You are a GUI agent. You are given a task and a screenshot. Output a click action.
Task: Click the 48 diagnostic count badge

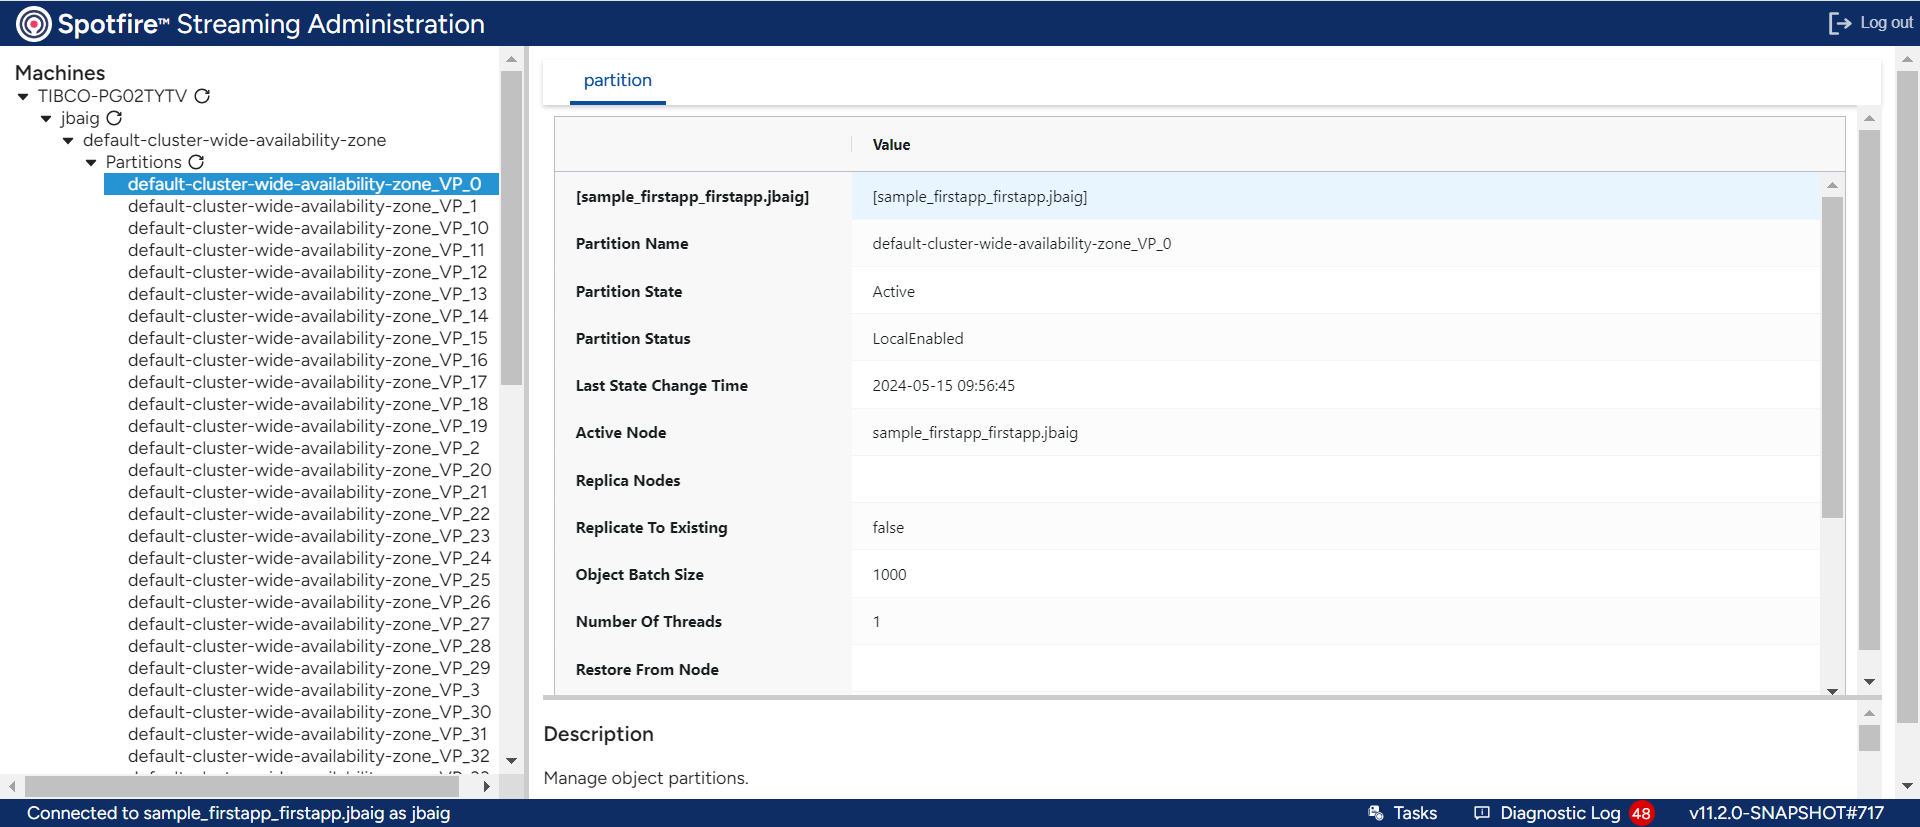pyautogui.click(x=1641, y=813)
